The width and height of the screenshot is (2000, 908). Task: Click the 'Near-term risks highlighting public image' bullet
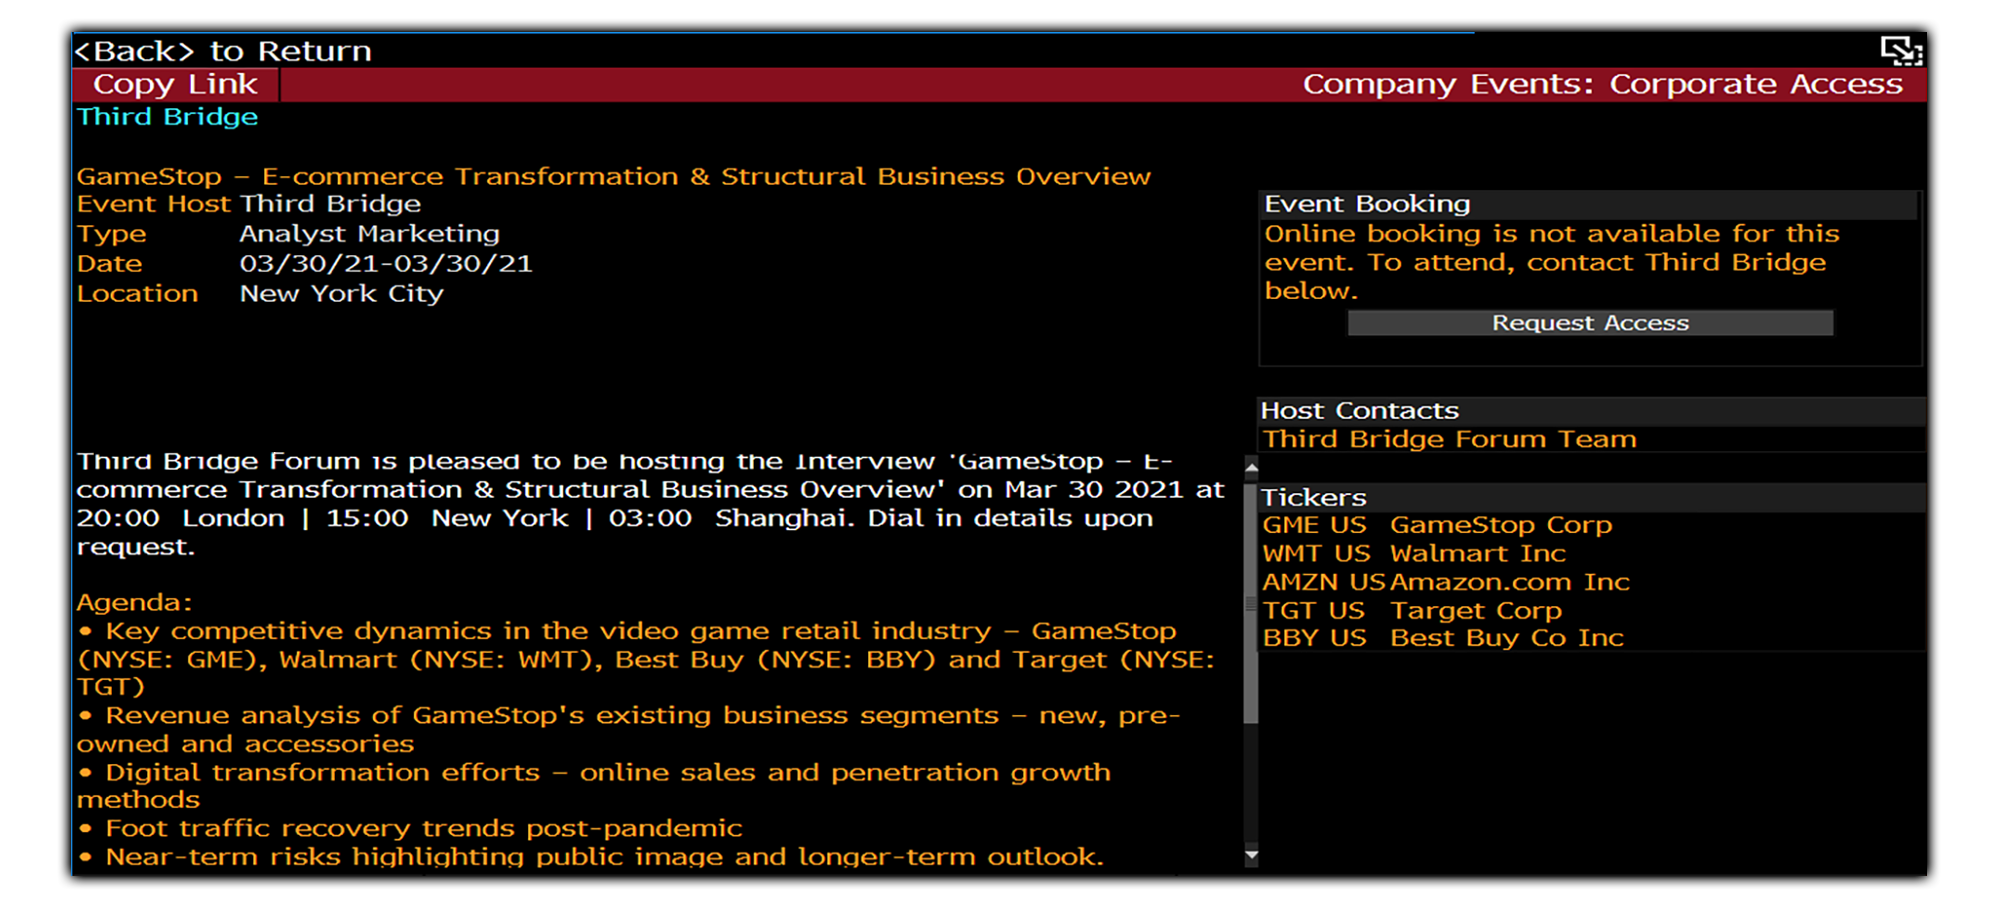(591, 857)
